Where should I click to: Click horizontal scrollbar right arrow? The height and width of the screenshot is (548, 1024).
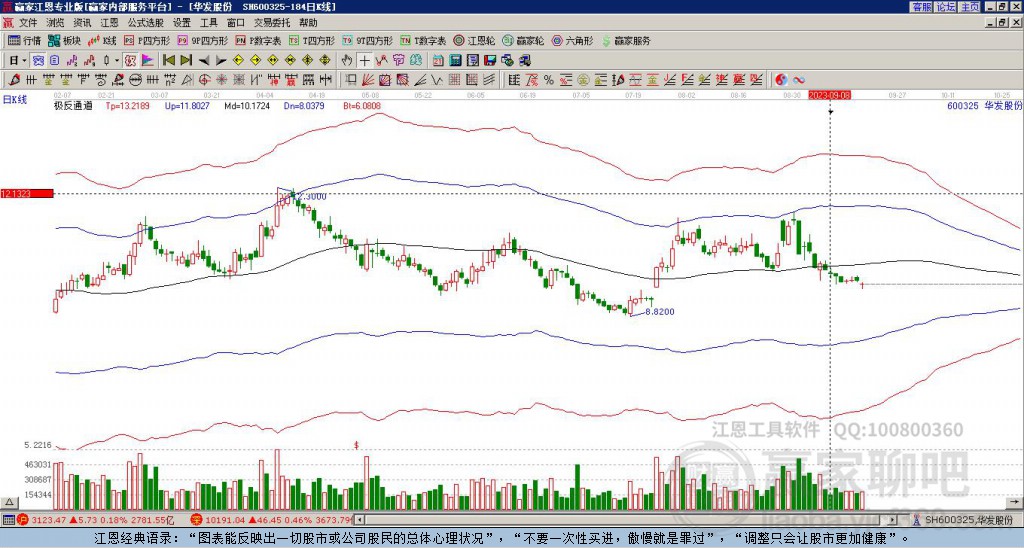(x=893, y=520)
